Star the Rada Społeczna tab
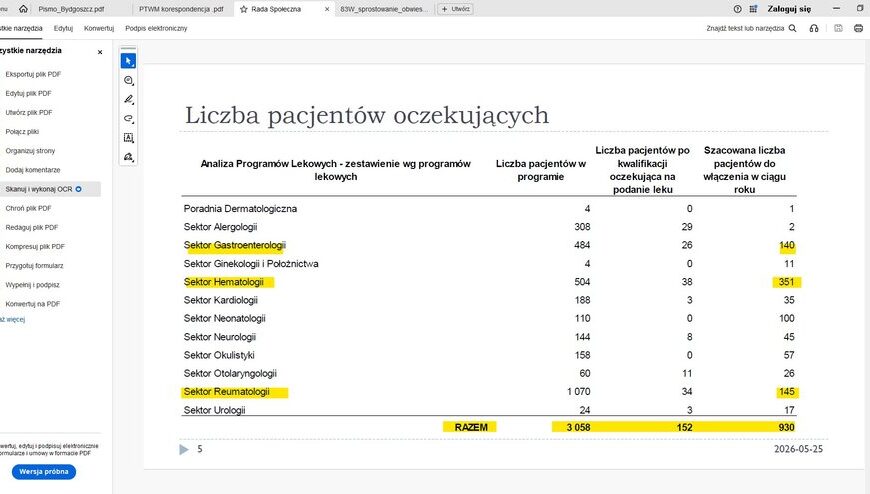Image resolution: width=870 pixels, height=494 pixels. coord(244,9)
